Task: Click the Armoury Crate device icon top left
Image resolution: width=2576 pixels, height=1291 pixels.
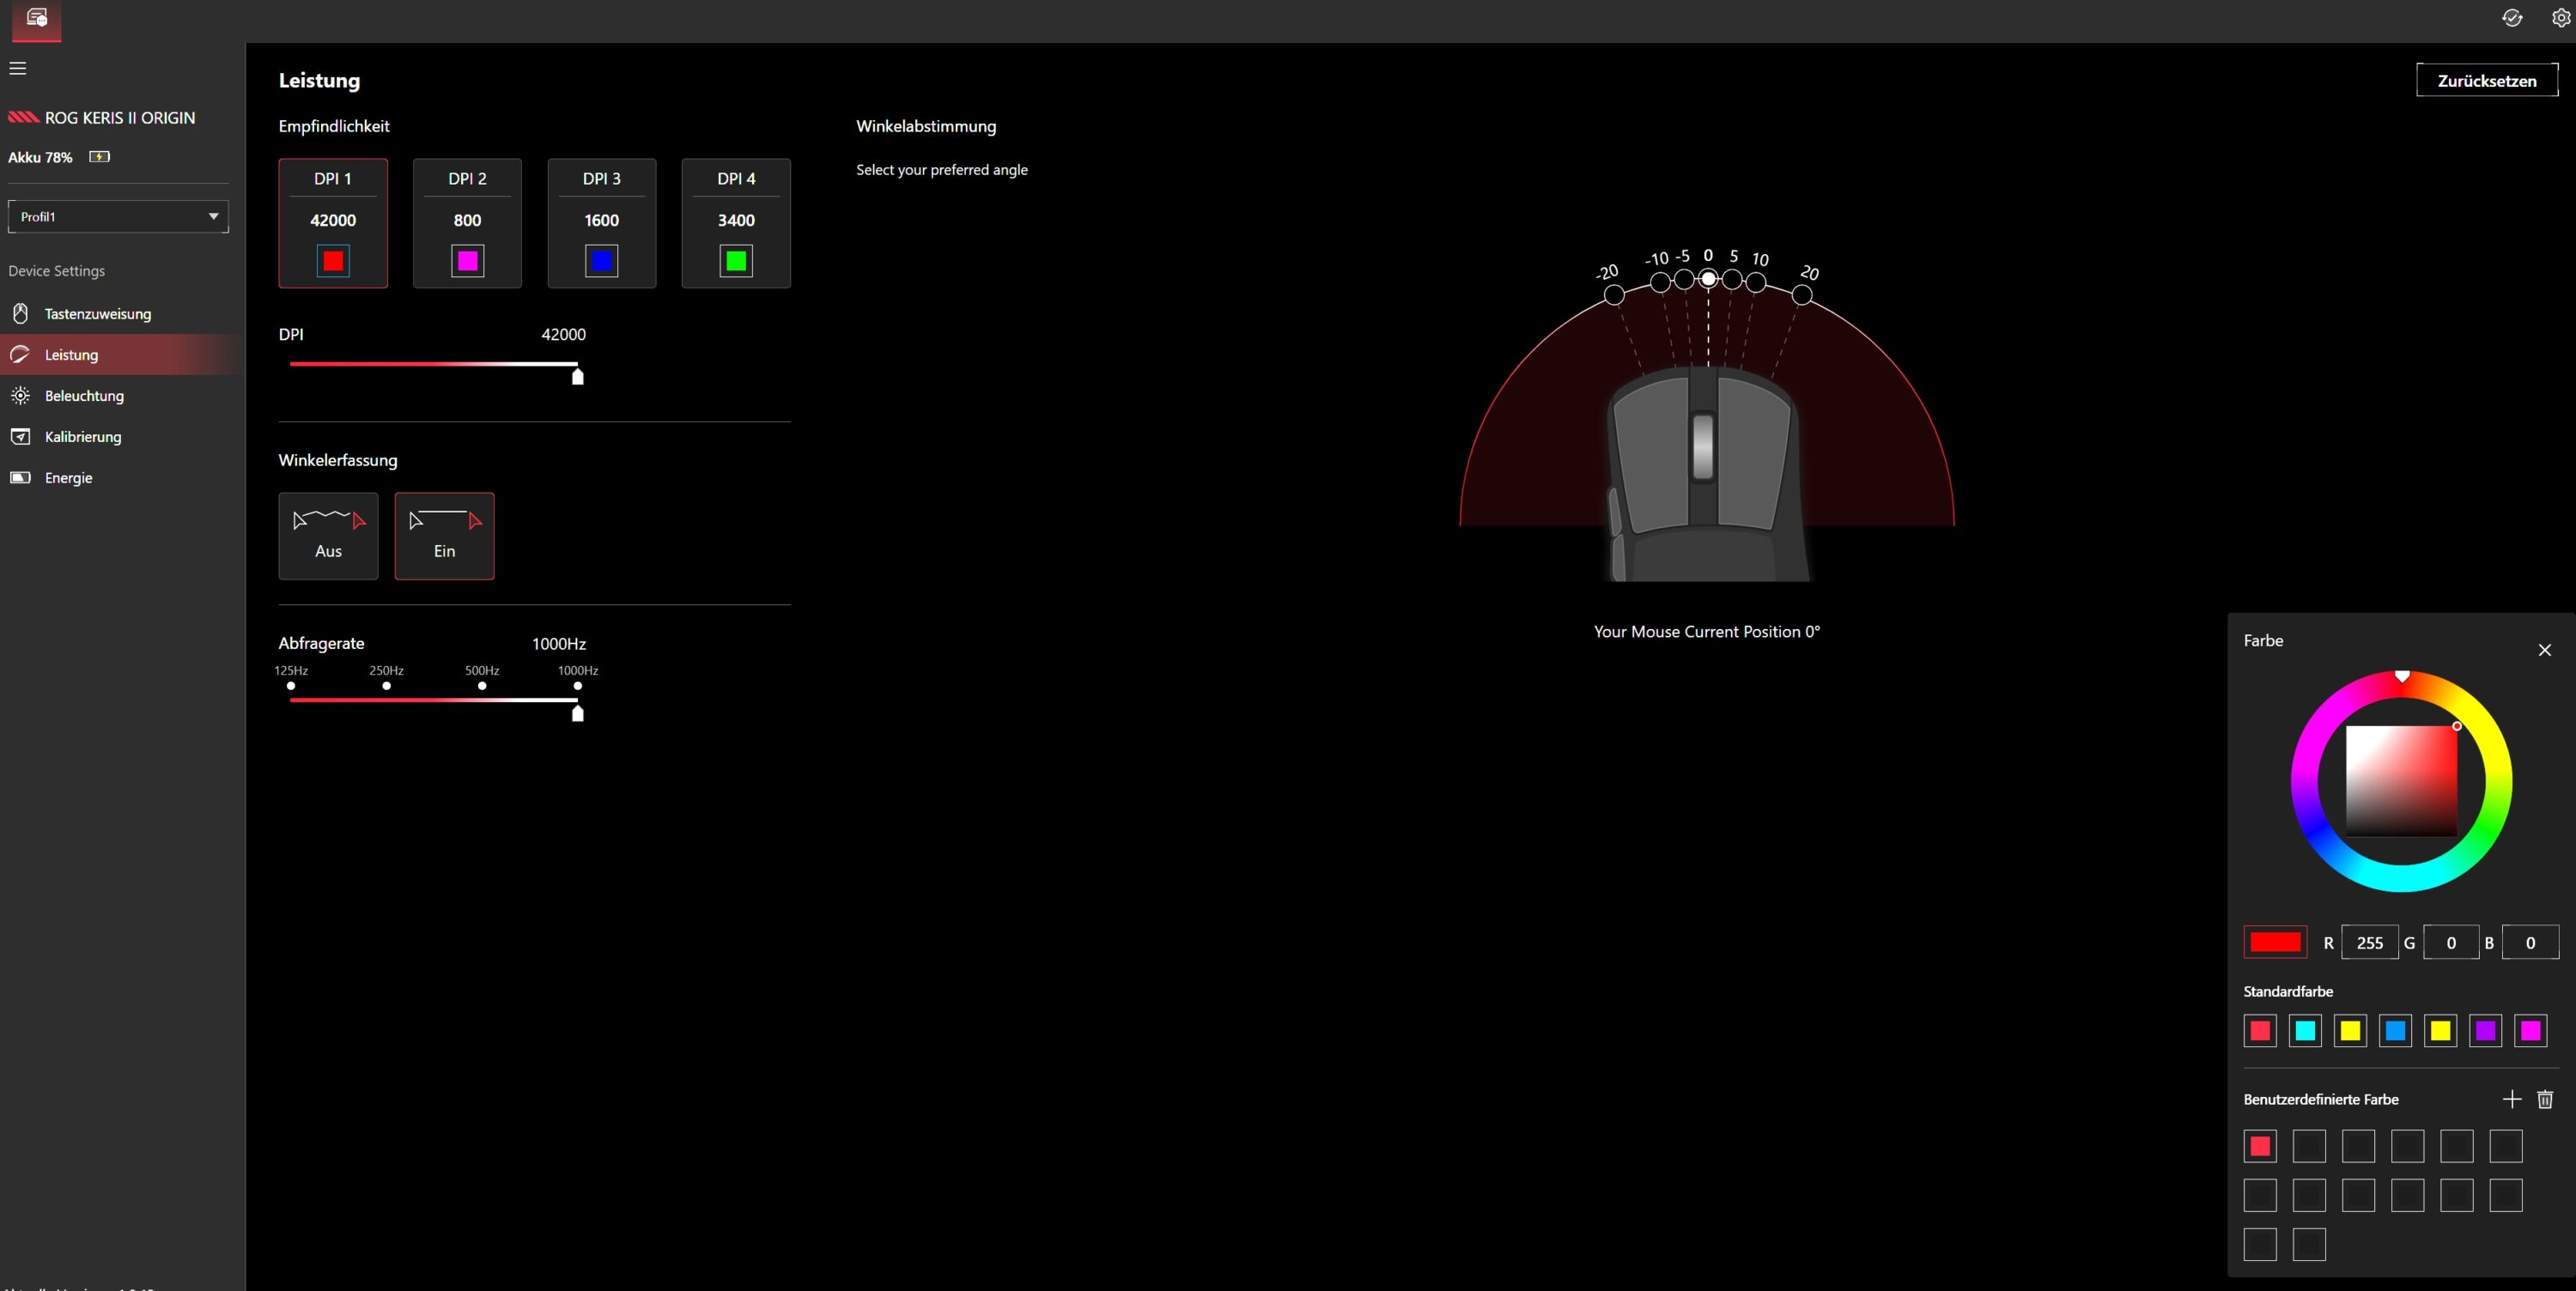Action: [x=37, y=18]
